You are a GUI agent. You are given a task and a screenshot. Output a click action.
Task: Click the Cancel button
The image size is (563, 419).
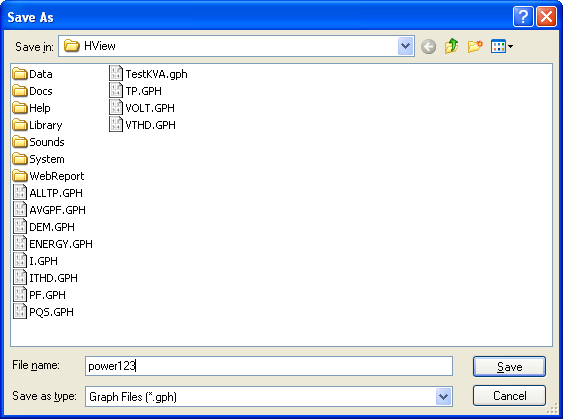coord(509,396)
